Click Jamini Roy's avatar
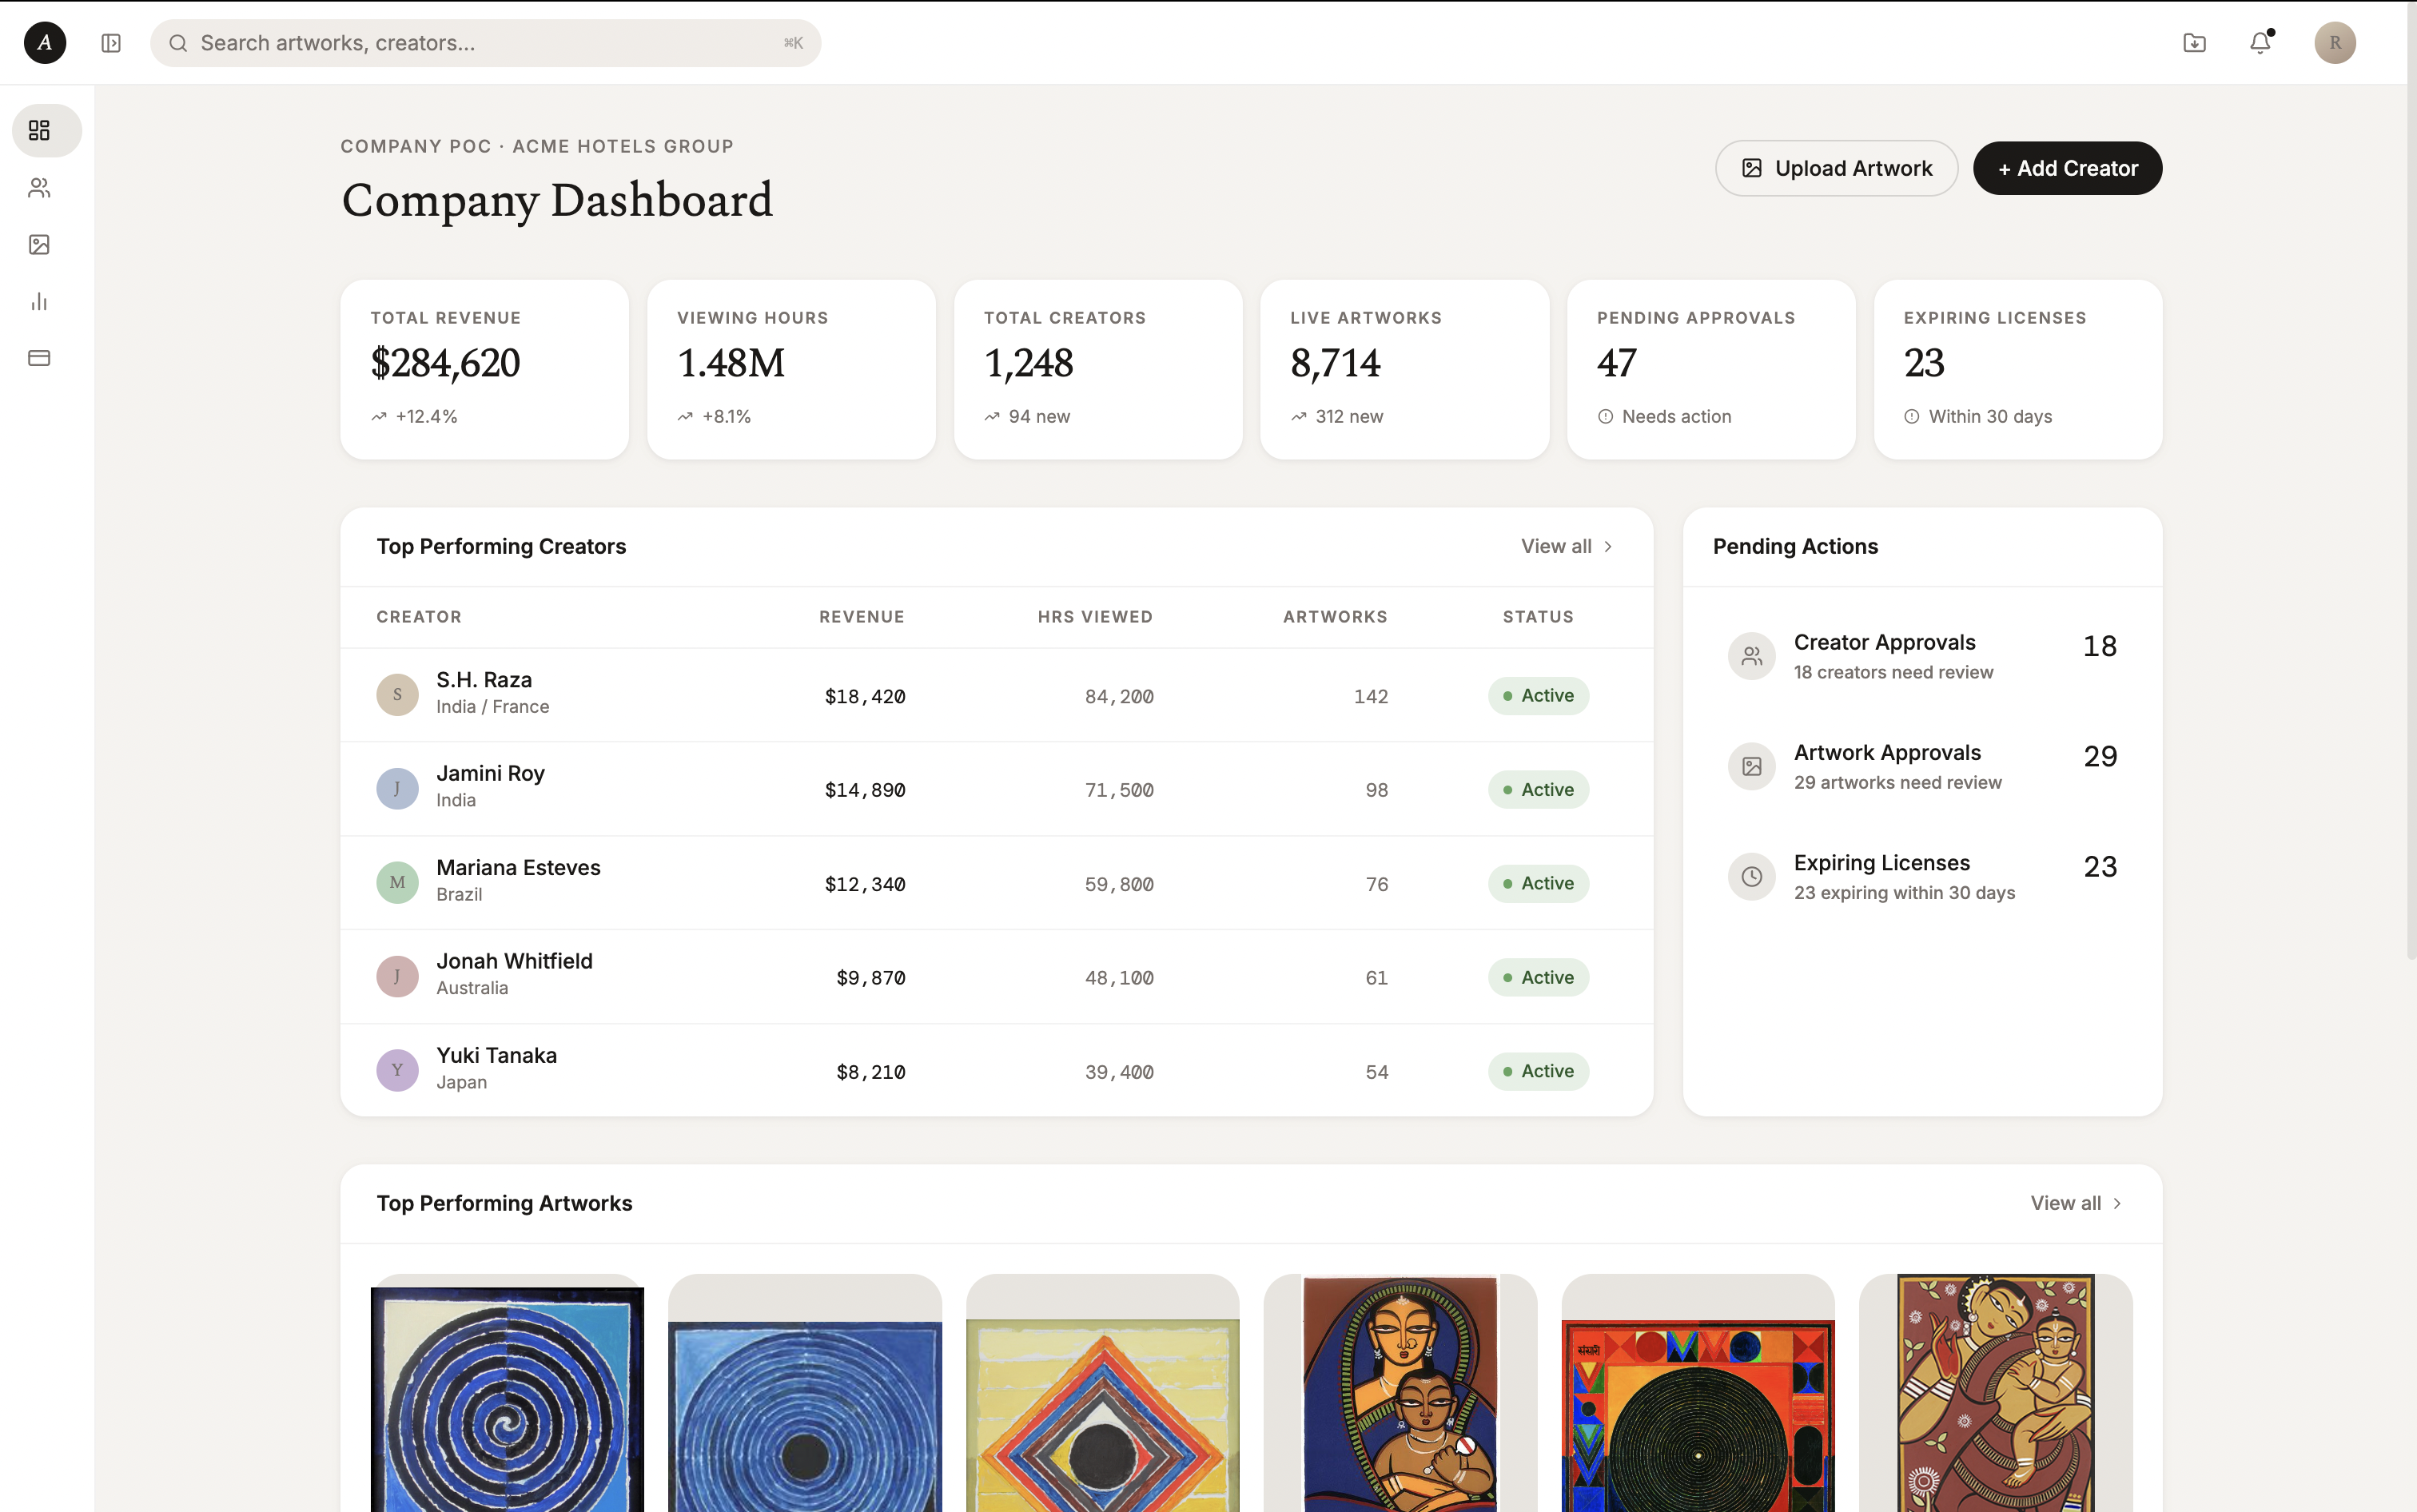The image size is (2417, 1512). pyautogui.click(x=397, y=788)
